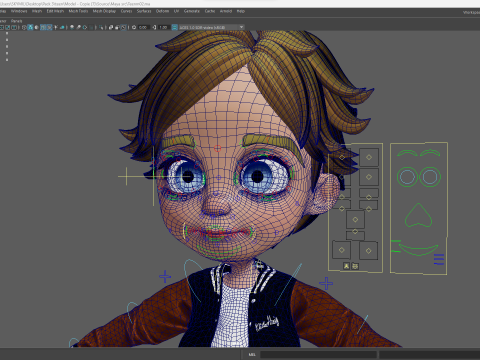Image resolution: width=480 pixels, height=360 pixels.
Task: Open the viewport Panels menu
Action: (x=16, y=21)
